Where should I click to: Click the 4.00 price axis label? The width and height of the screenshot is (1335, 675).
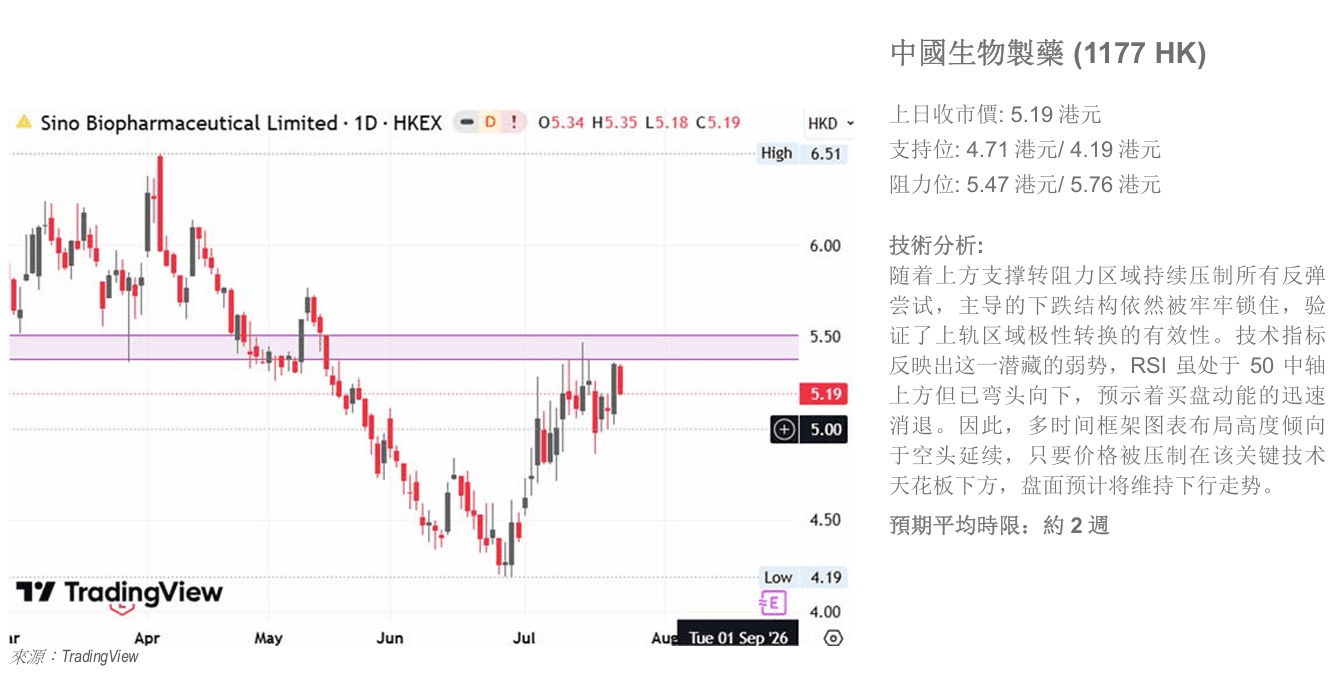(x=825, y=611)
